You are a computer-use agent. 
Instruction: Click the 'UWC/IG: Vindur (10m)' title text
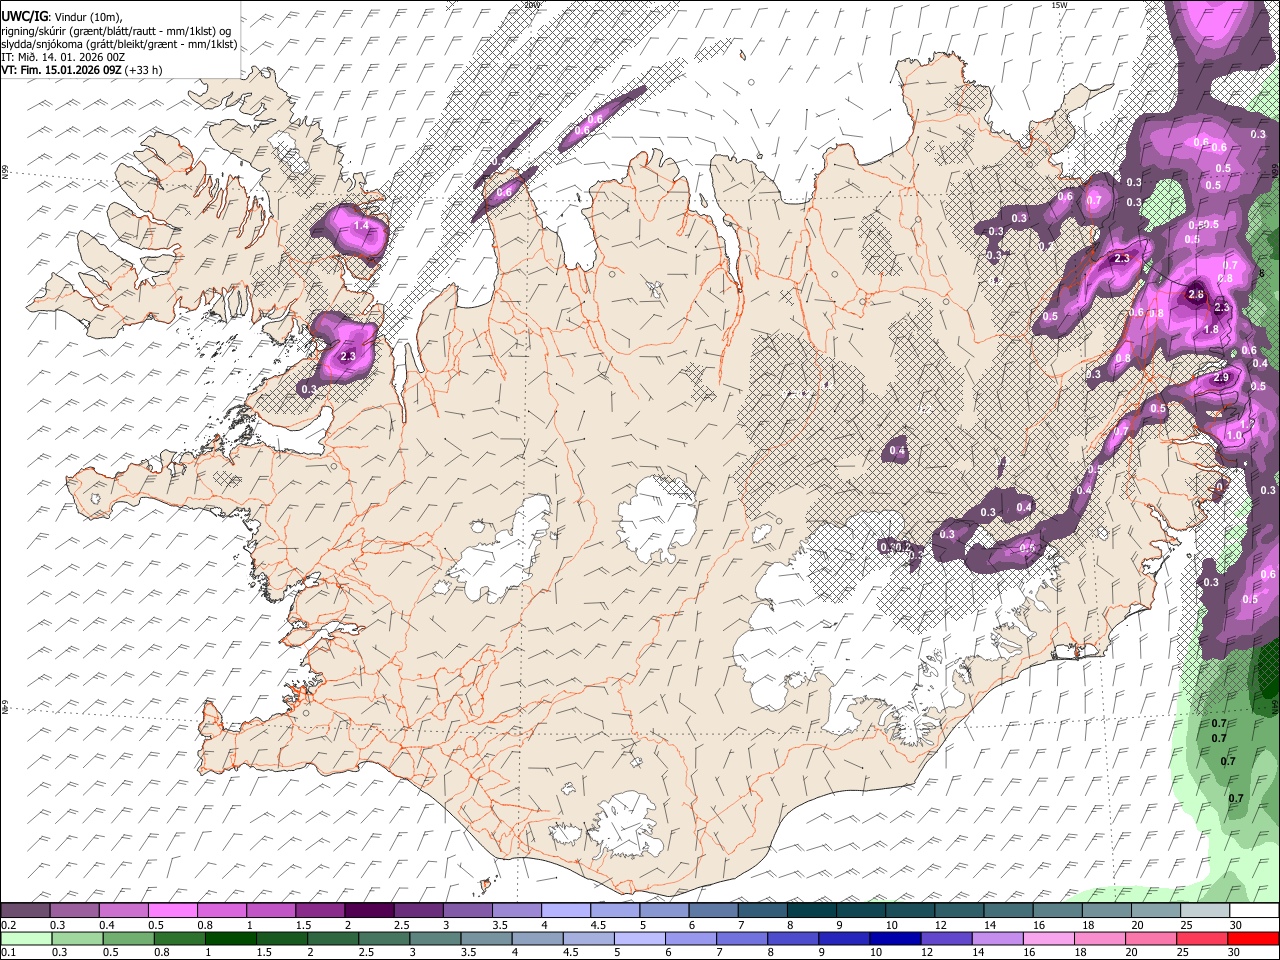(62, 17)
